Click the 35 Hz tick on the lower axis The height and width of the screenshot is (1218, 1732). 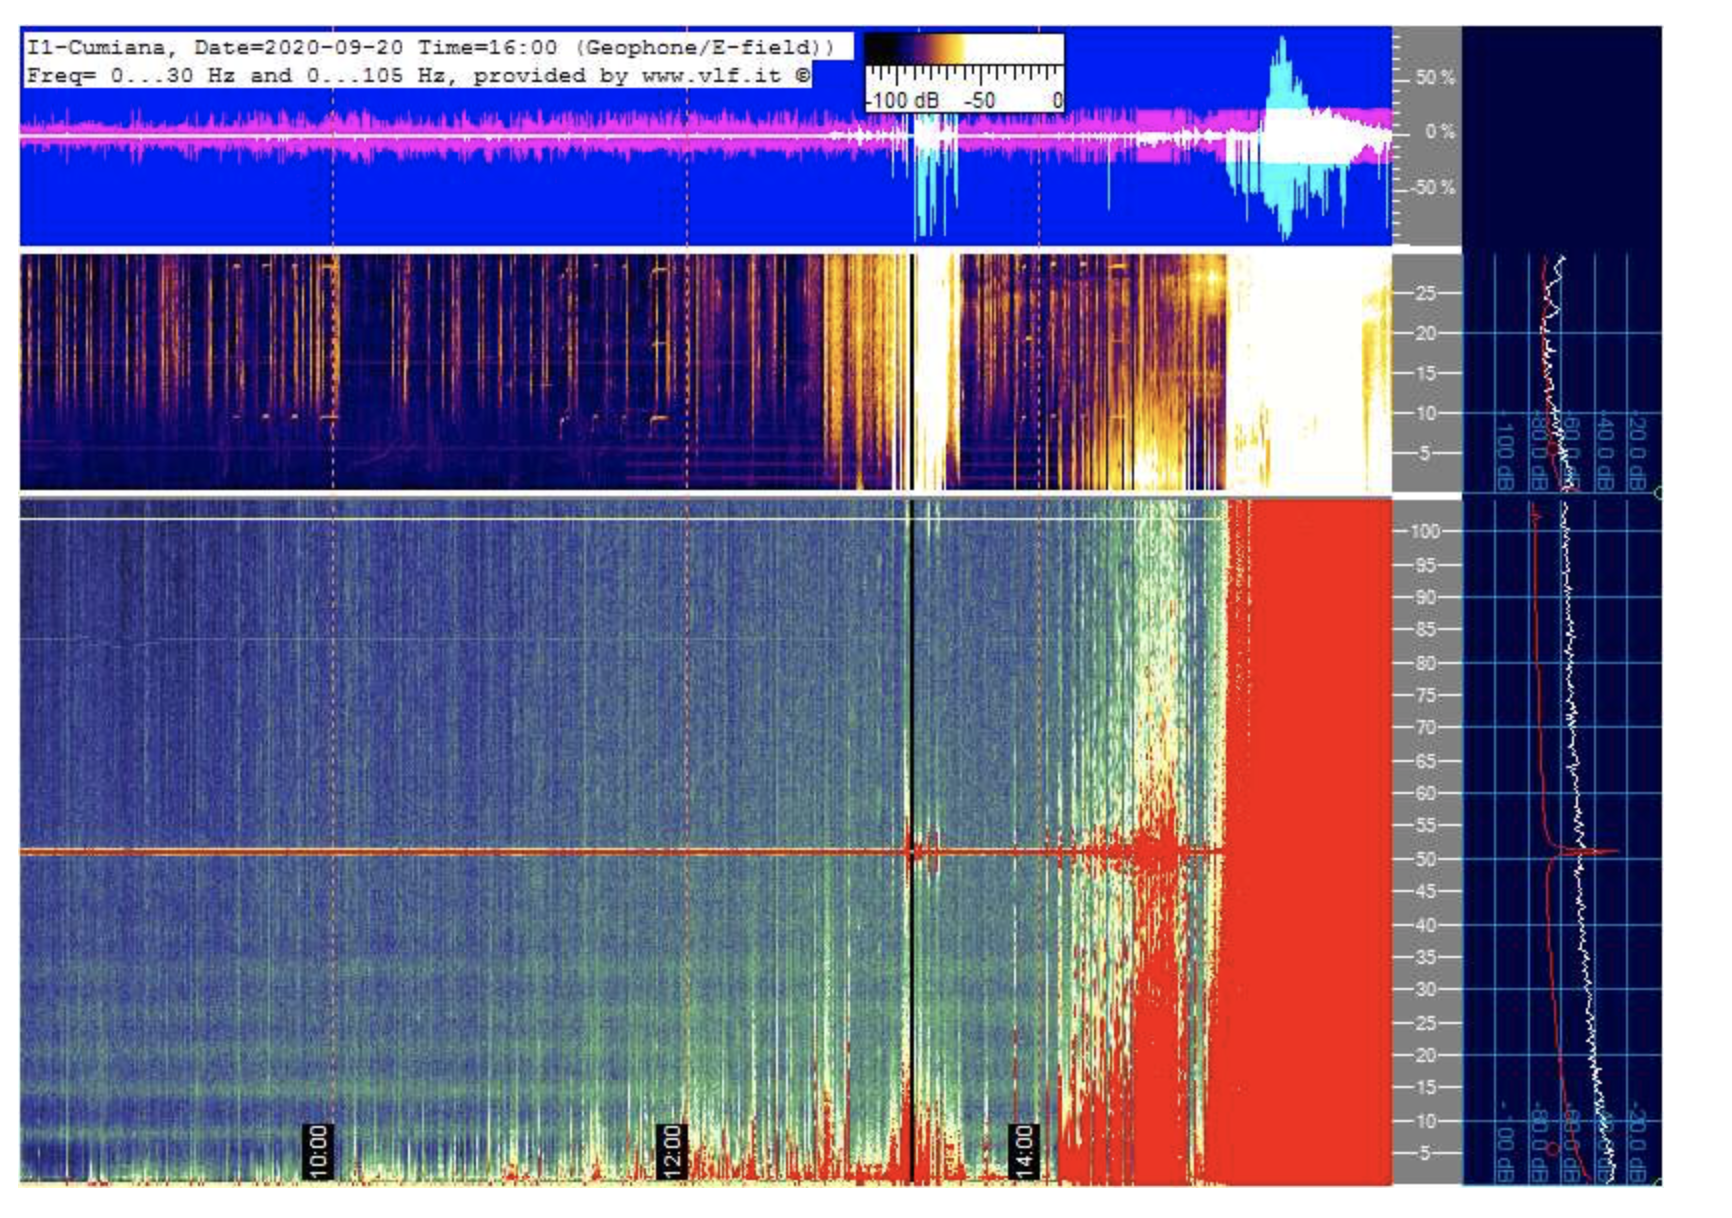point(1424,957)
